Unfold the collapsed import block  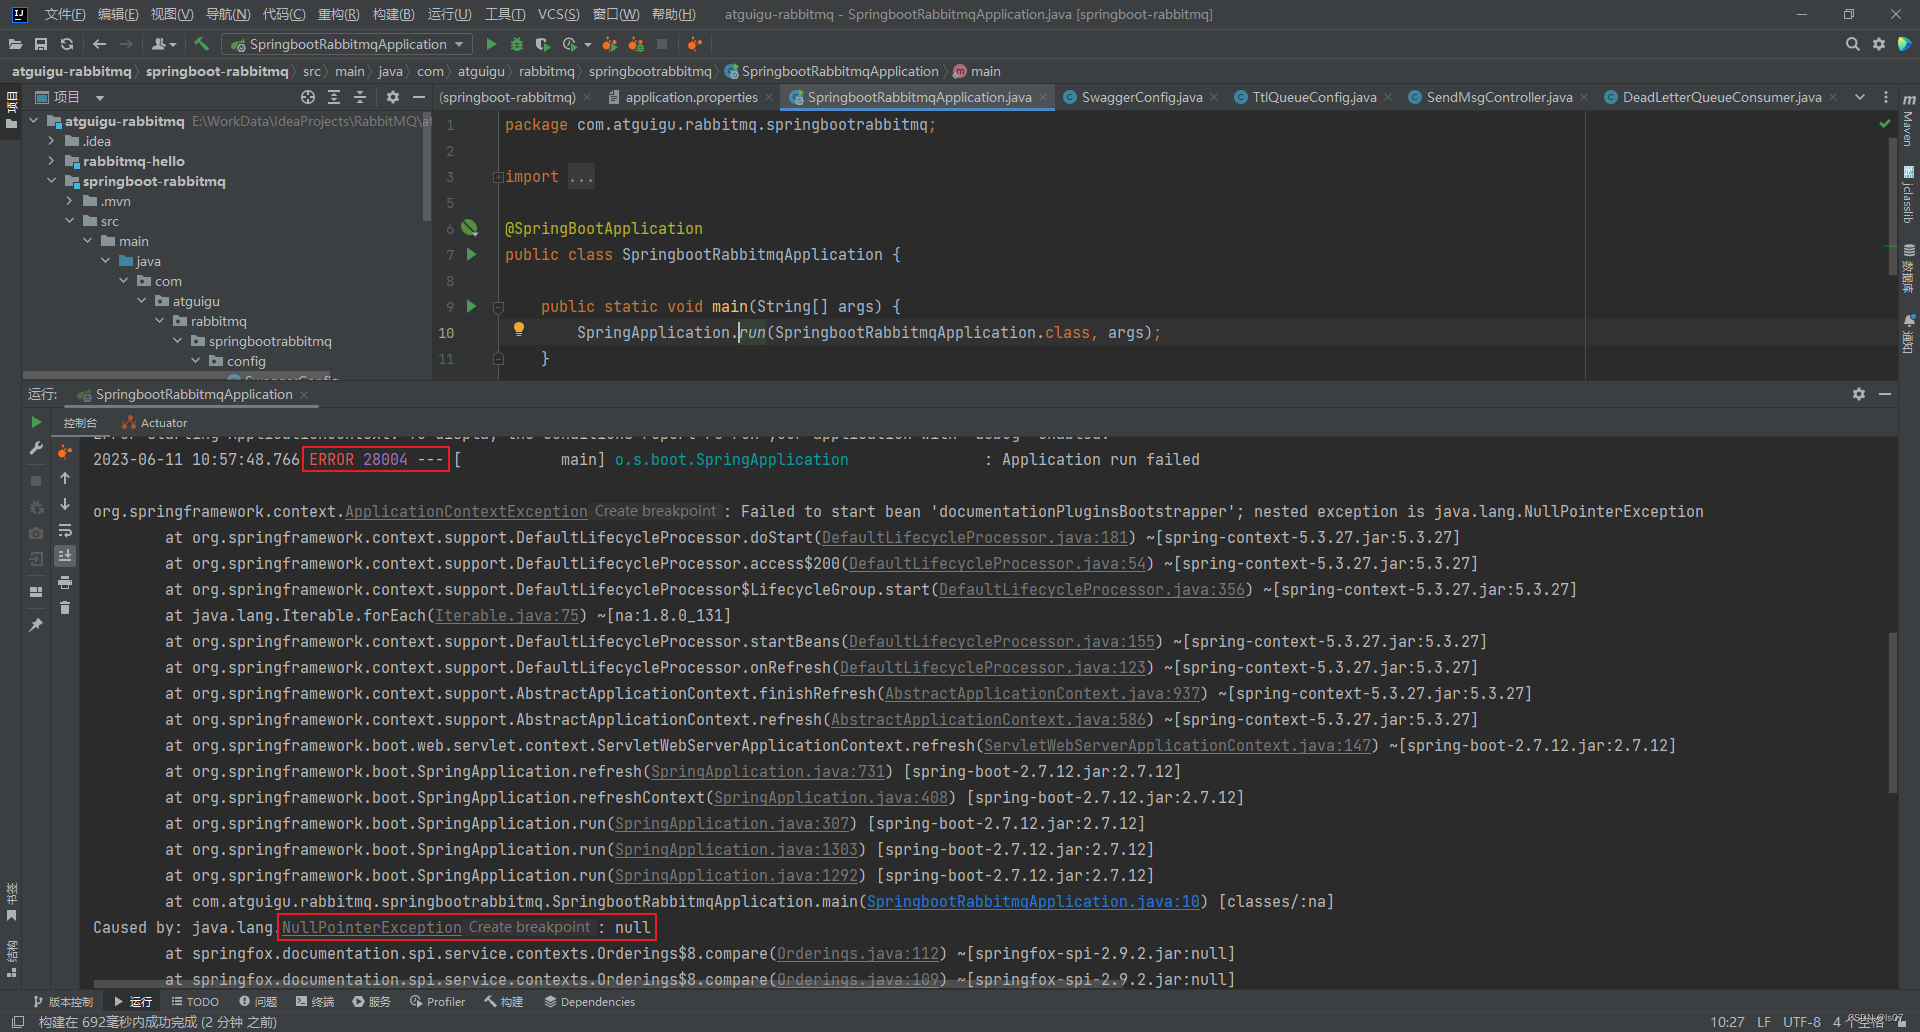(x=498, y=177)
